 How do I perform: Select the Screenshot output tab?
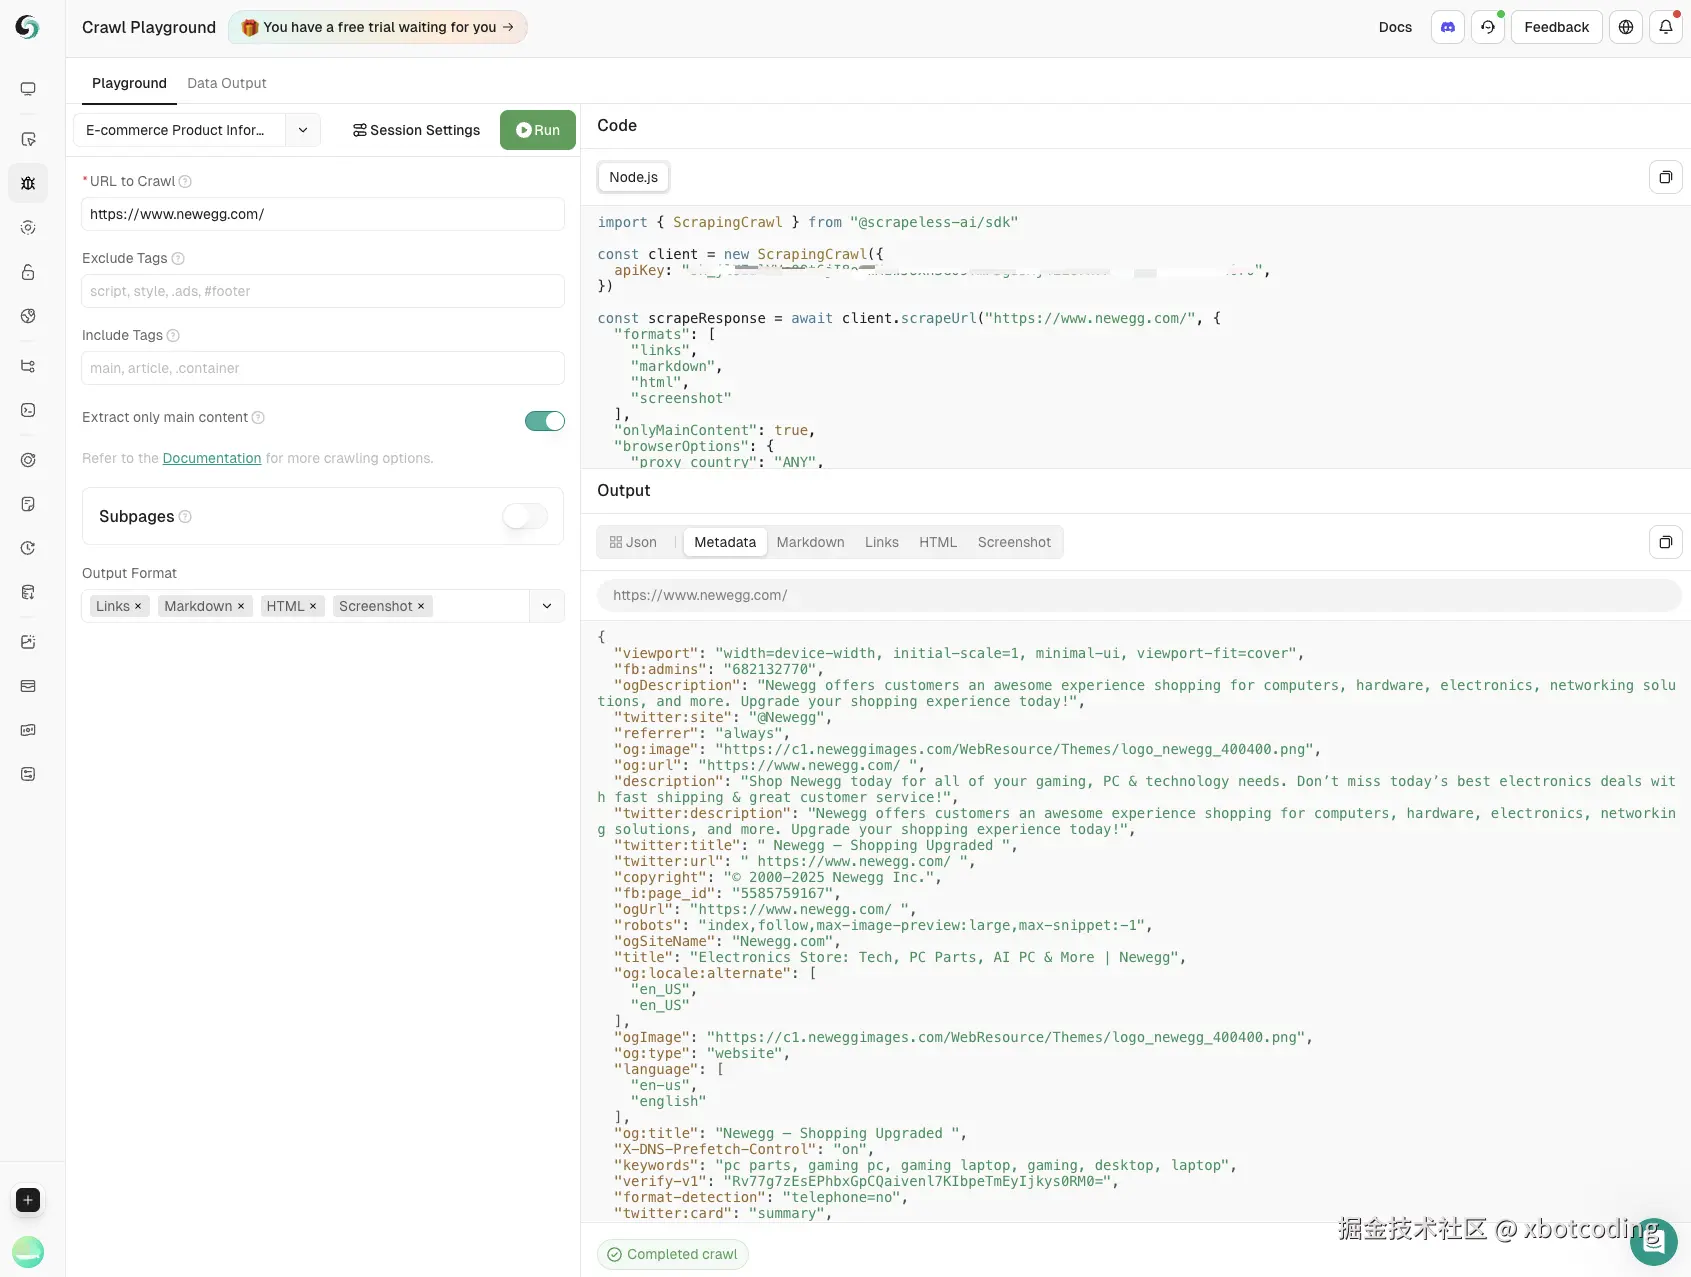(x=1014, y=542)
